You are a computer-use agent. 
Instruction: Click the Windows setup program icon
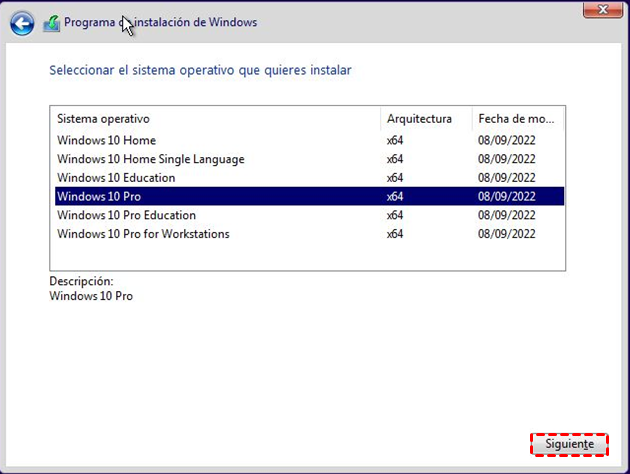pyautogui.click(x=51, y=24)
